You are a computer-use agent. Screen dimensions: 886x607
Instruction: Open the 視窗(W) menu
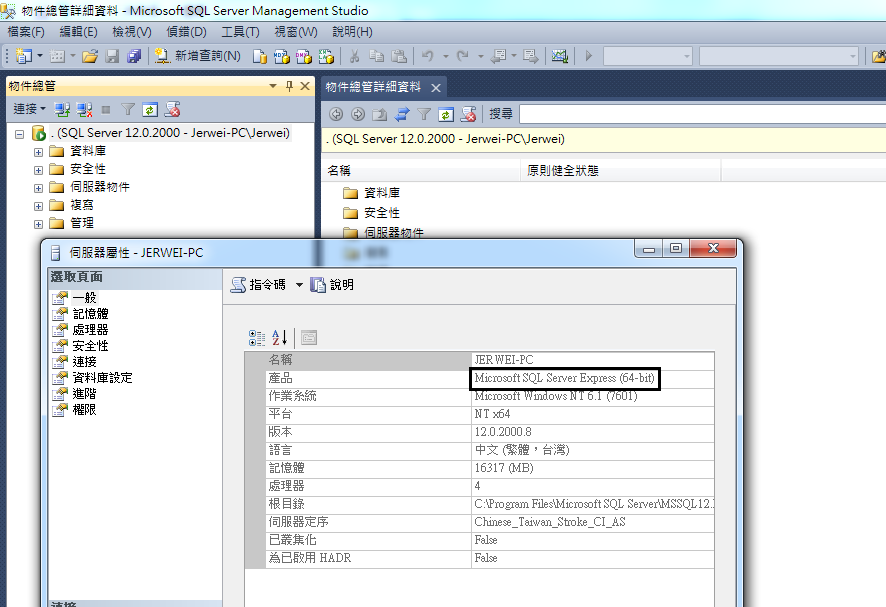(x=296, y=32)
